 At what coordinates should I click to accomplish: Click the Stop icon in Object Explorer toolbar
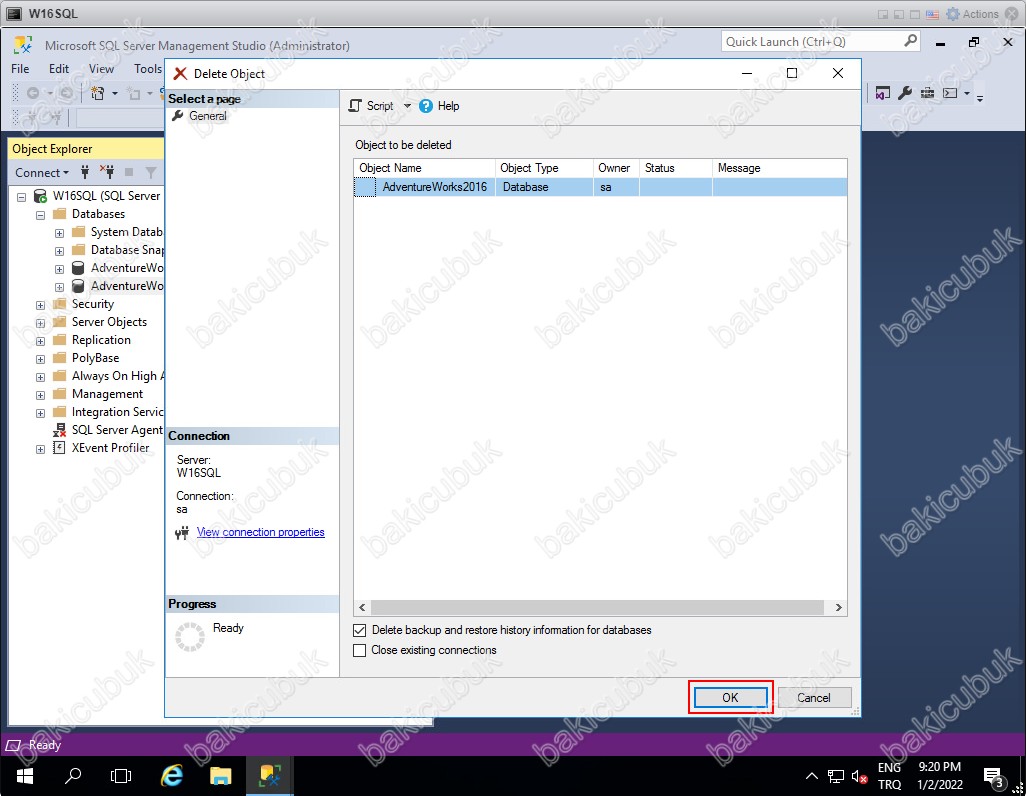click(x=129, y=172)
